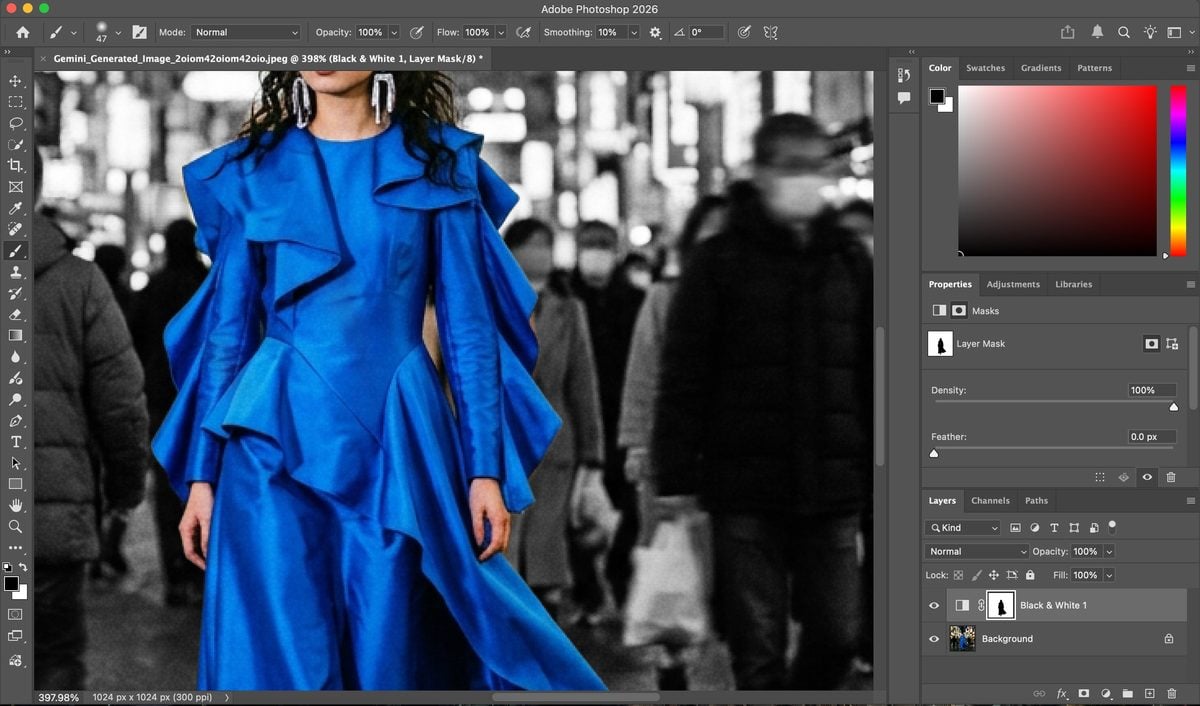Select the Blur tool
The width and height of the screenshot is (1200, 706).
click(15, 357)
